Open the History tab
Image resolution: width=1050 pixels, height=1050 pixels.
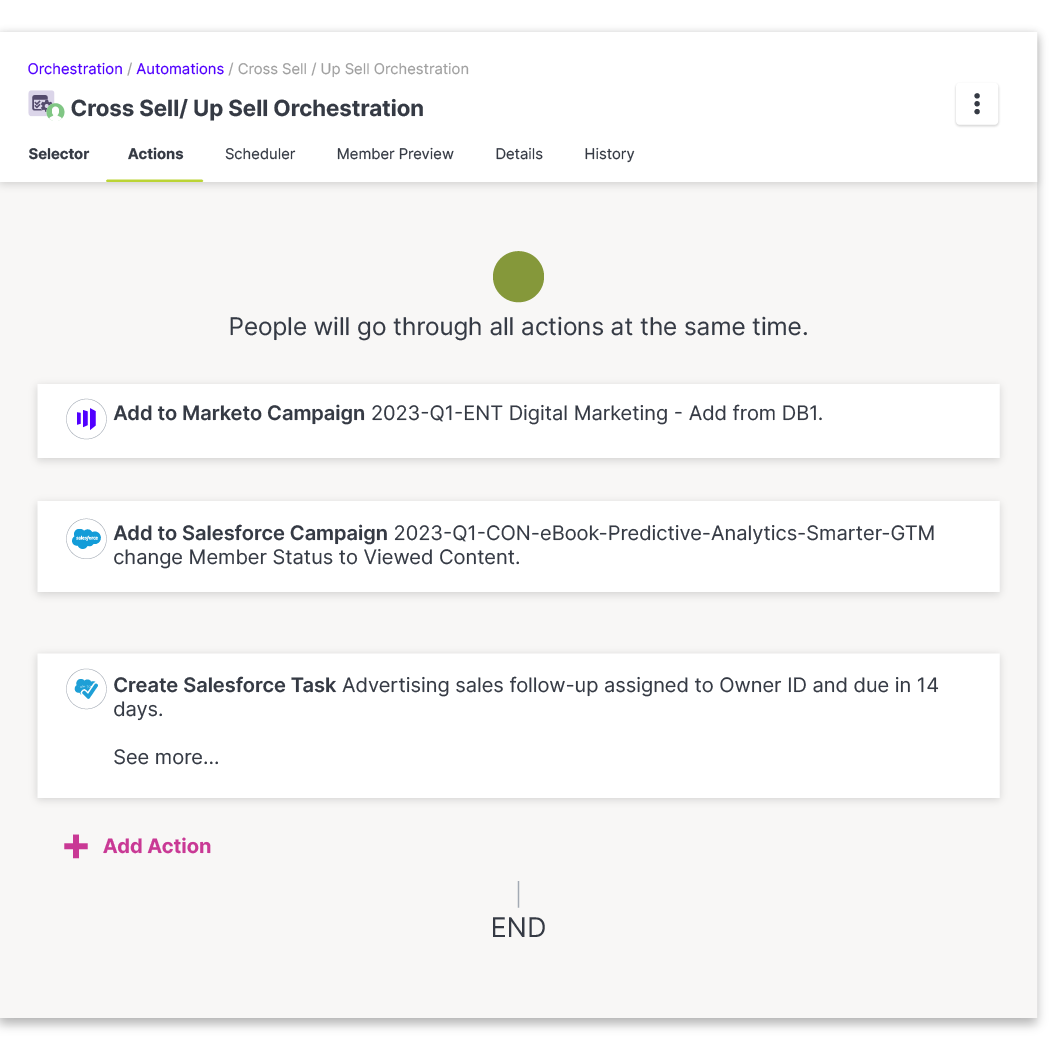coord(609,154)
